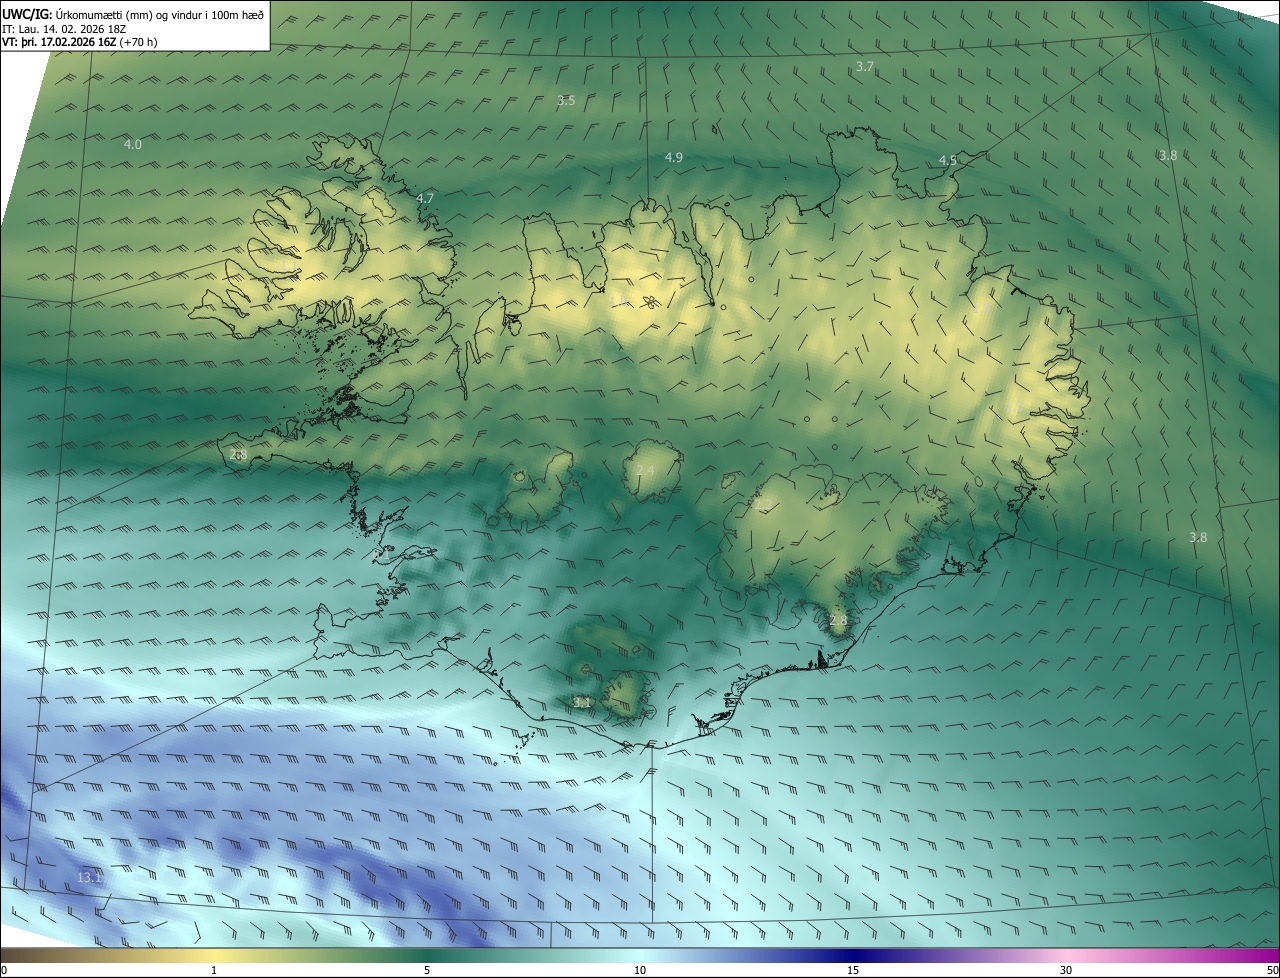Click the "3.1" label near the south coast glacier

(582, 703)
